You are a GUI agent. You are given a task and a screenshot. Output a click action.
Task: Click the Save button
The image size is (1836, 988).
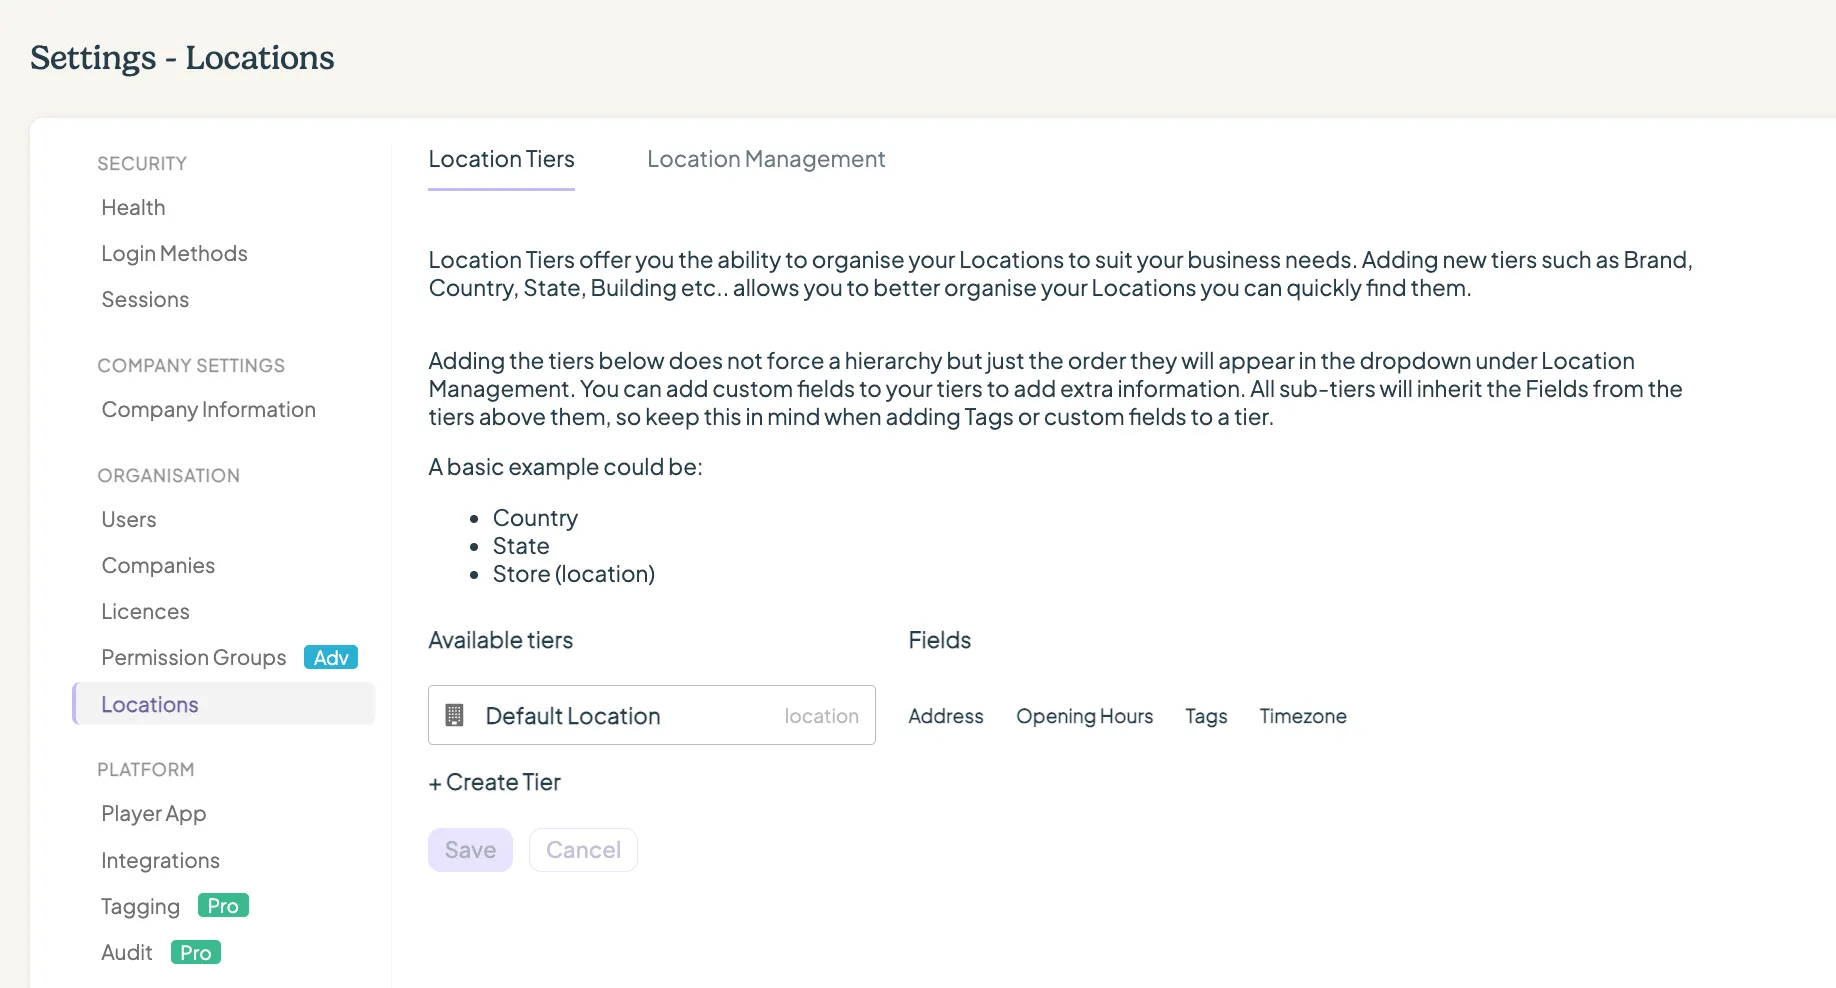pyautogui.click(x=470, y=850)
